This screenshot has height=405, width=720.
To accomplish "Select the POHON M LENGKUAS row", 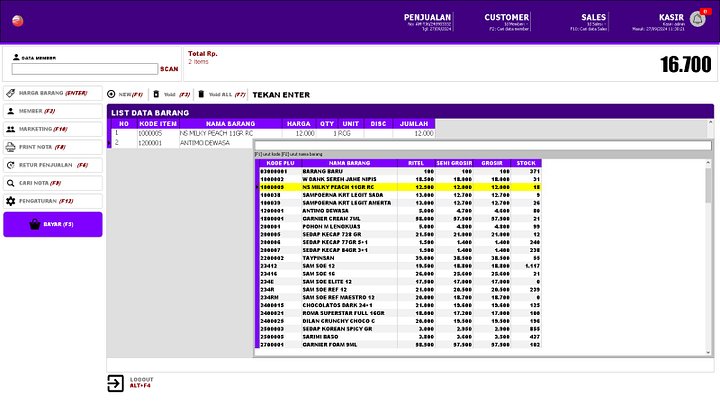I will [399, 226].
